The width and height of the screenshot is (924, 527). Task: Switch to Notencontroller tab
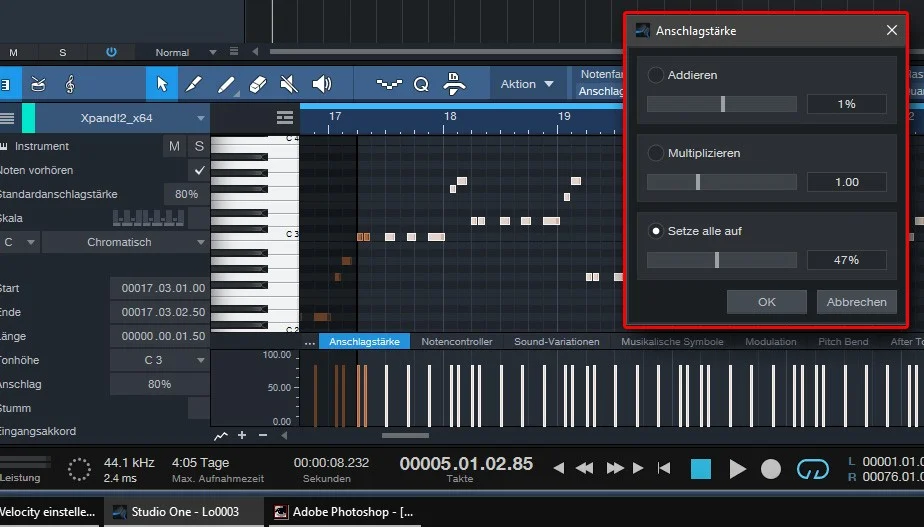(457, 342)
